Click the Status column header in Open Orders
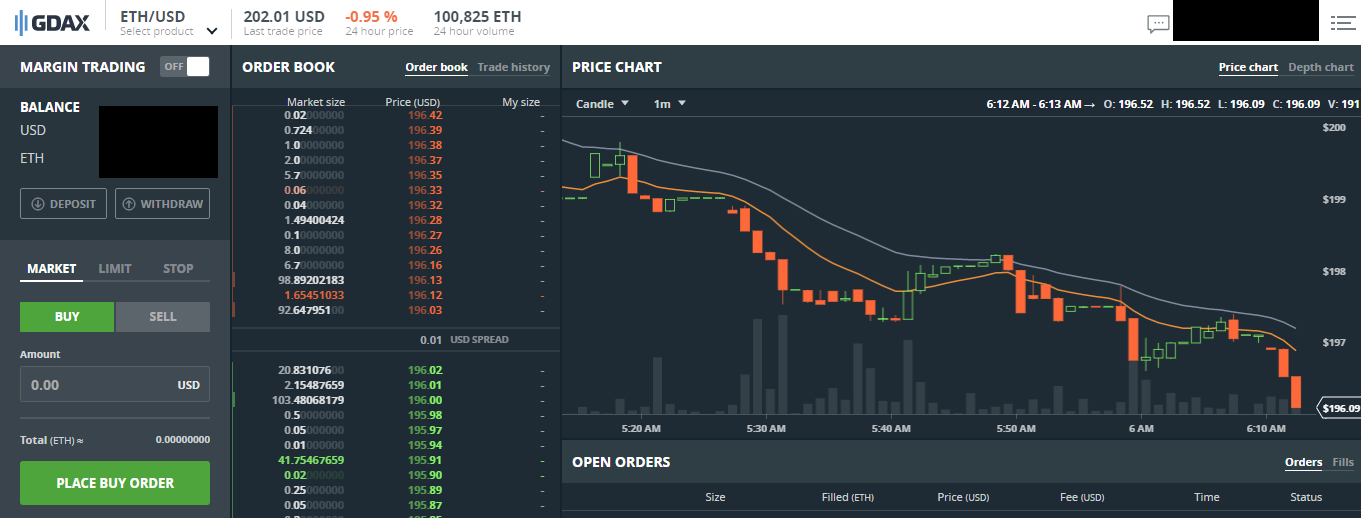The width and height of the screenshot is (1361, 518). pos(1305,497)
